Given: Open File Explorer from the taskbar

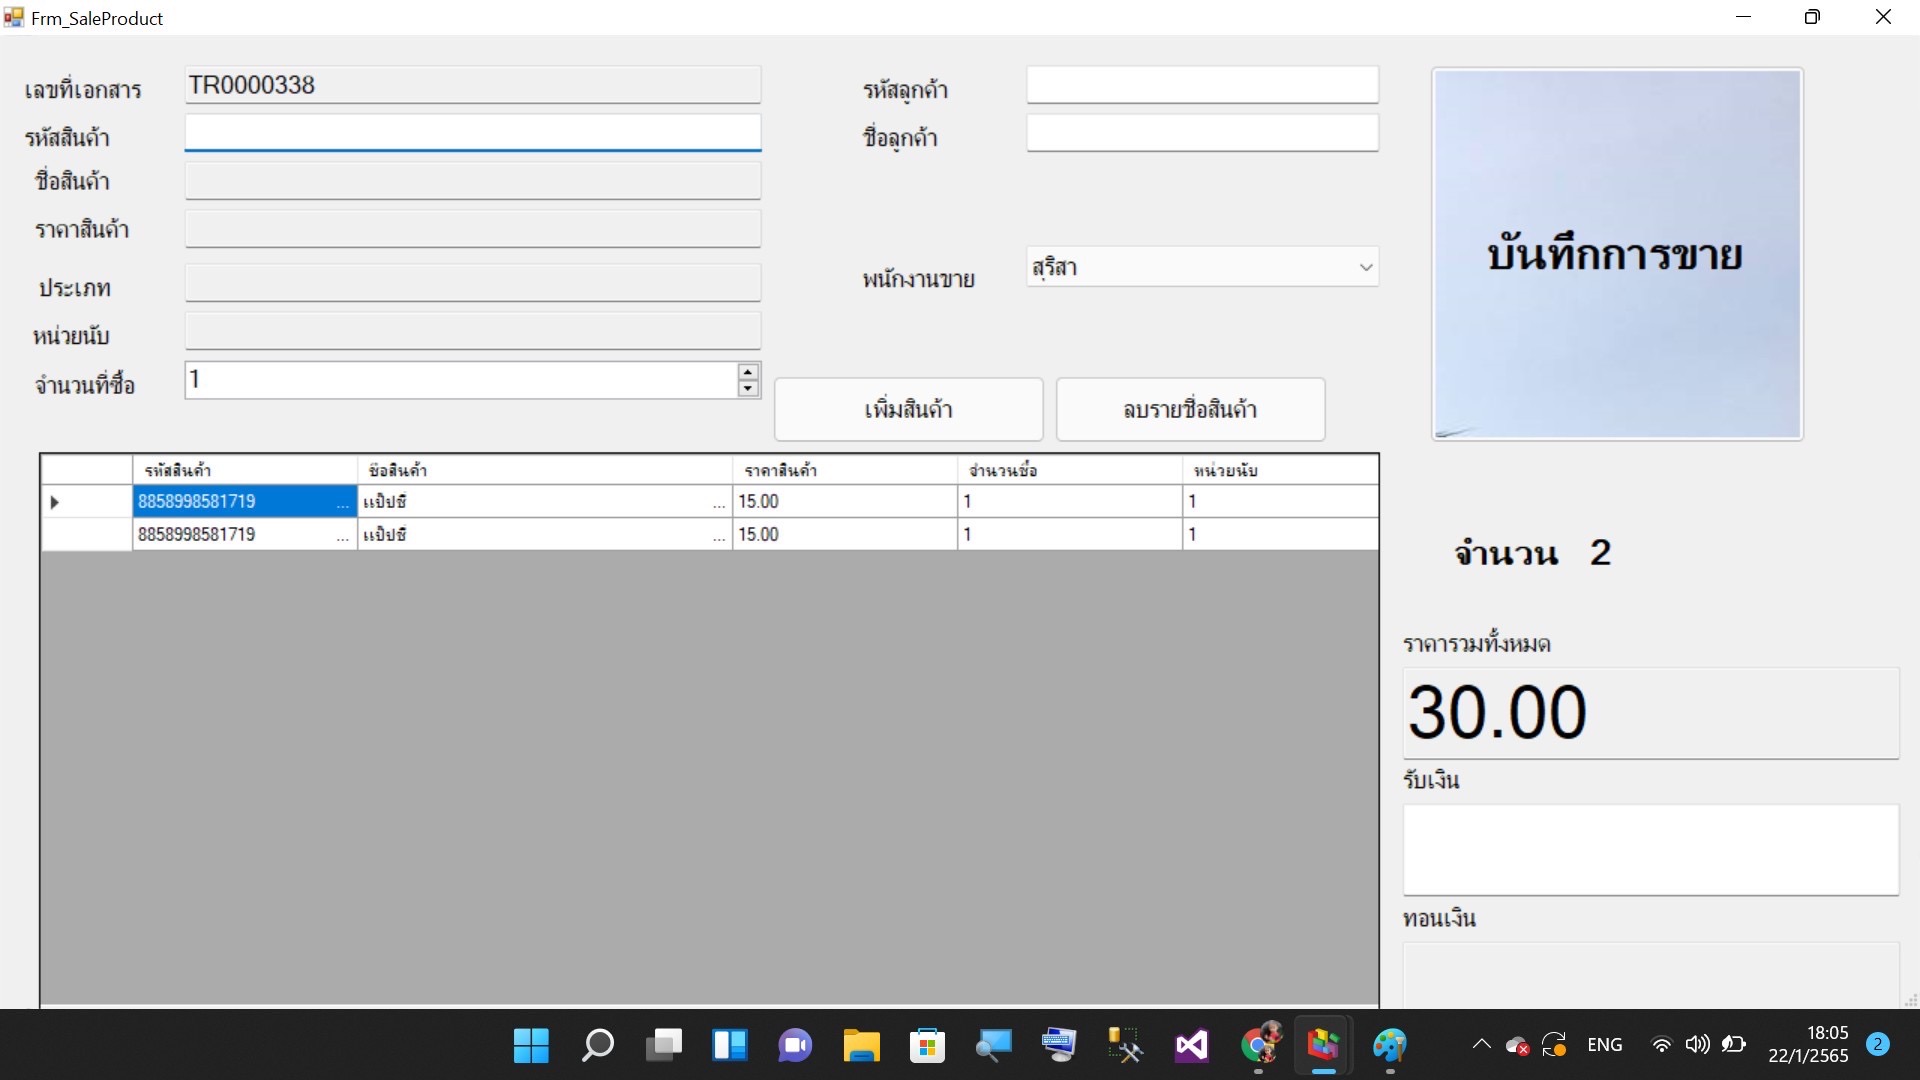Looking at the screenshot, I should point(861,1046).
